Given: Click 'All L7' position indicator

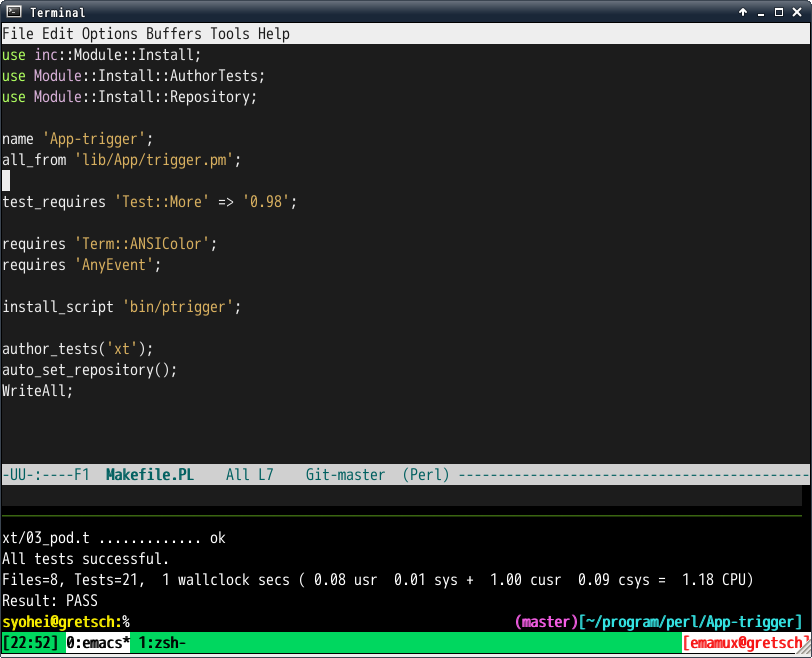Looking at the screenshot, I should pos(250,474).
